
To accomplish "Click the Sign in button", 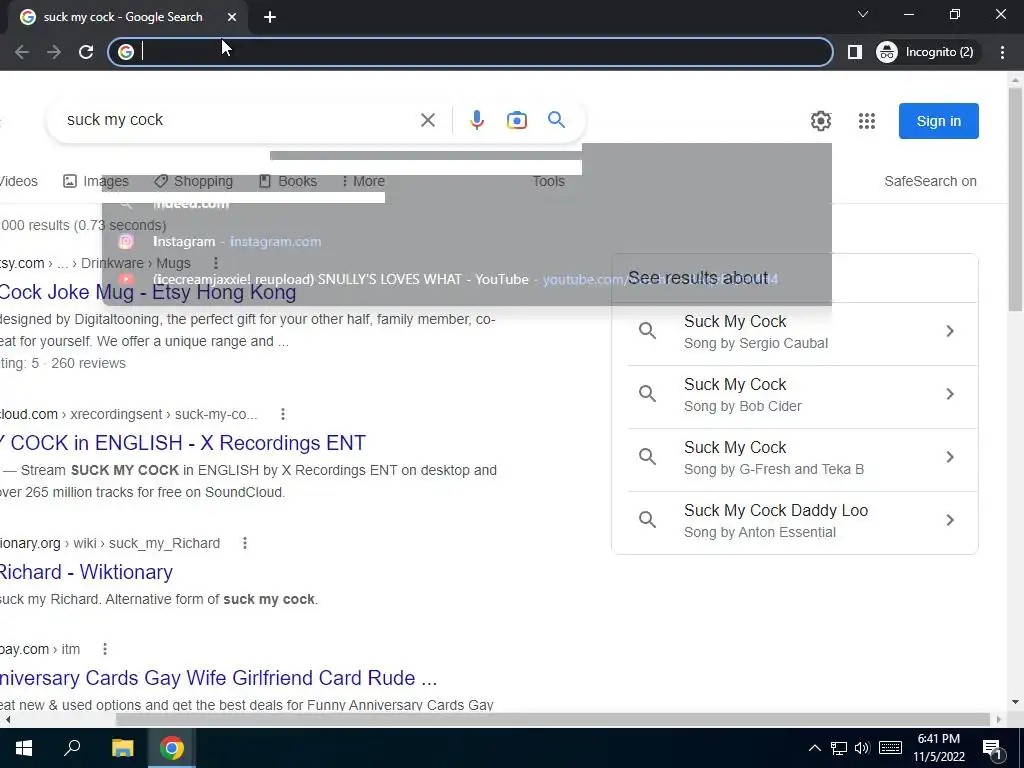I will (x=938, y=121).
